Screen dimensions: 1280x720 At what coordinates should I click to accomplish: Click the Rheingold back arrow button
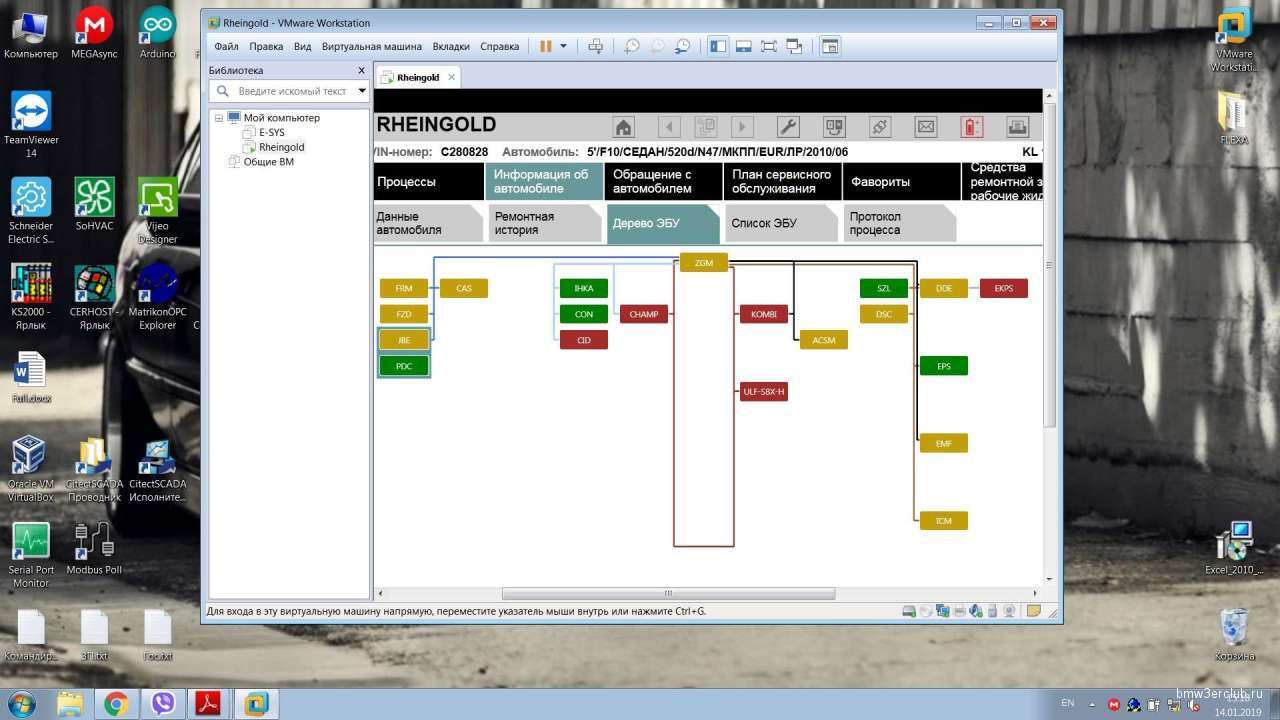pos(670,127)
